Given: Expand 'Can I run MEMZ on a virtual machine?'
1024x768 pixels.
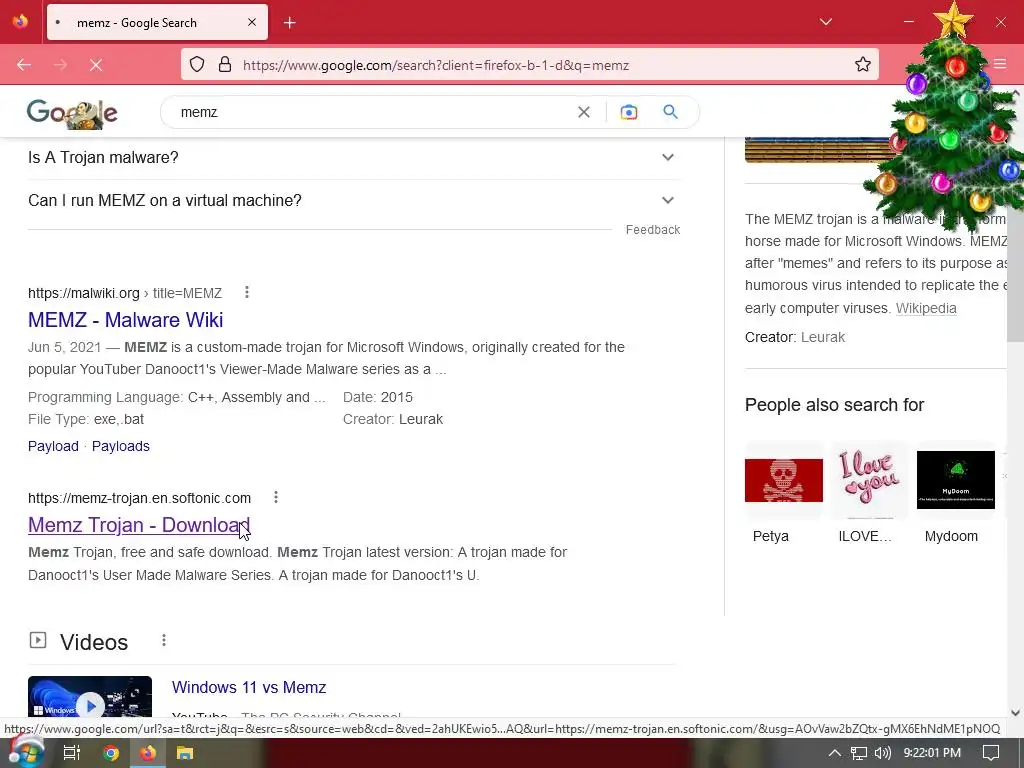Looking at the screenshot, I should pos(354,200).
